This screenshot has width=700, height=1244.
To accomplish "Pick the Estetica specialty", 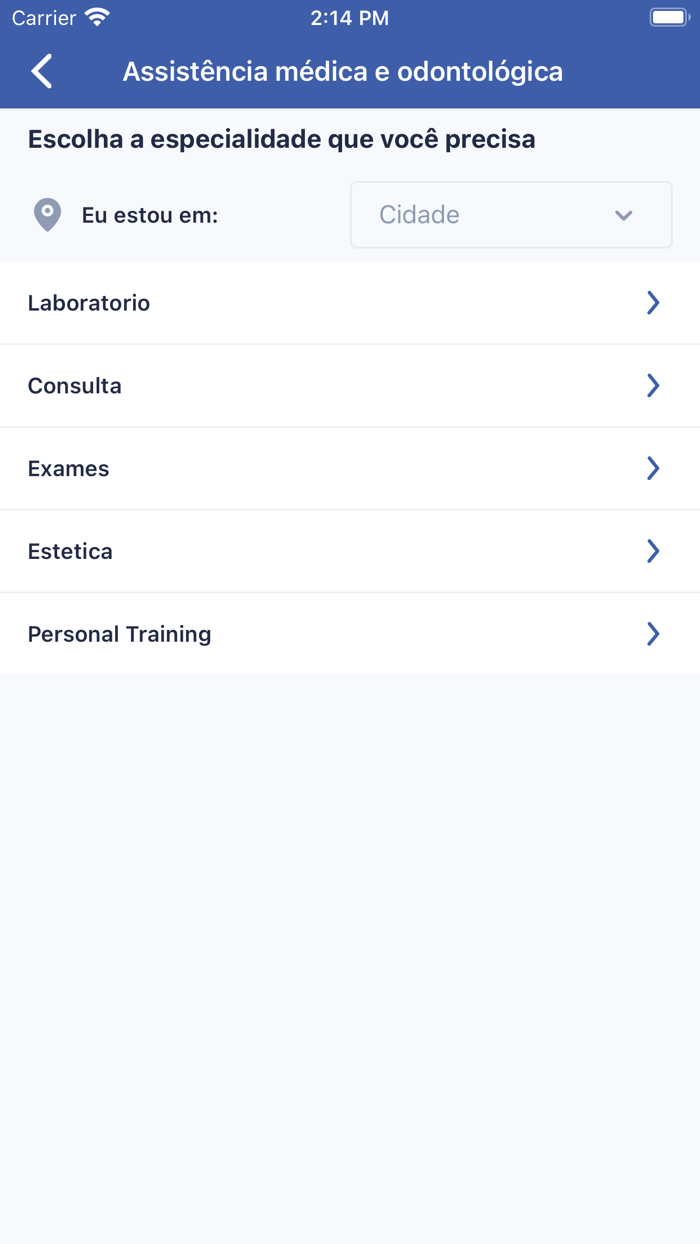I will click(70, 551).
